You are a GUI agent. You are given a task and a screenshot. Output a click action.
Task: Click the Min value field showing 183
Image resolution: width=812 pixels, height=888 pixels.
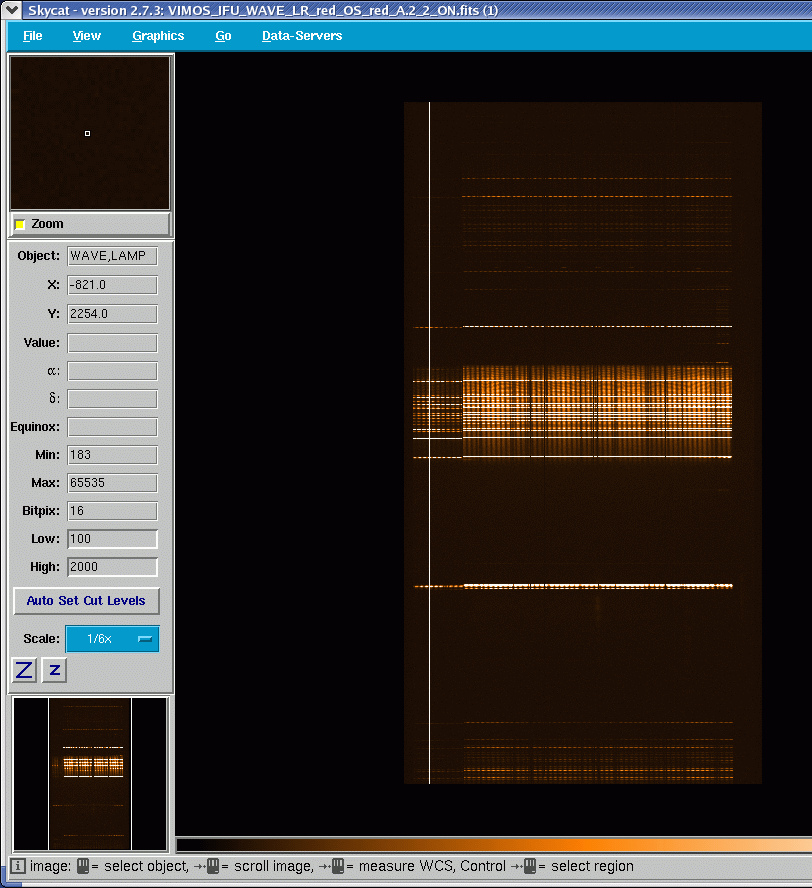tap(112, 455)
